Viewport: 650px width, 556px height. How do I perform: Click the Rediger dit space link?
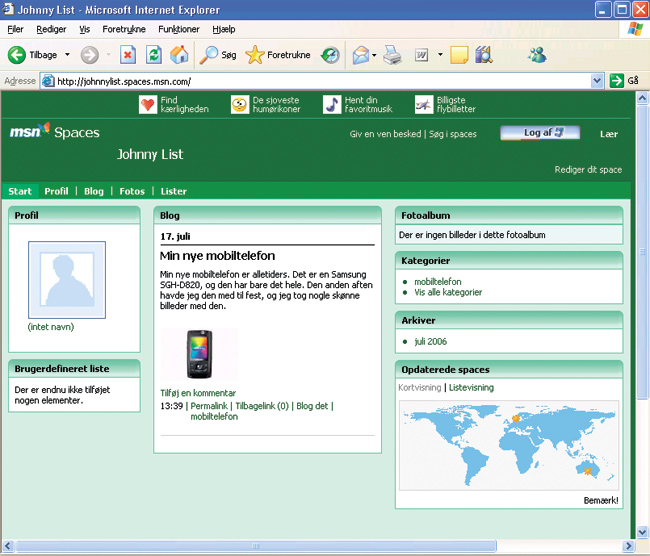click(x=588, y=170)
